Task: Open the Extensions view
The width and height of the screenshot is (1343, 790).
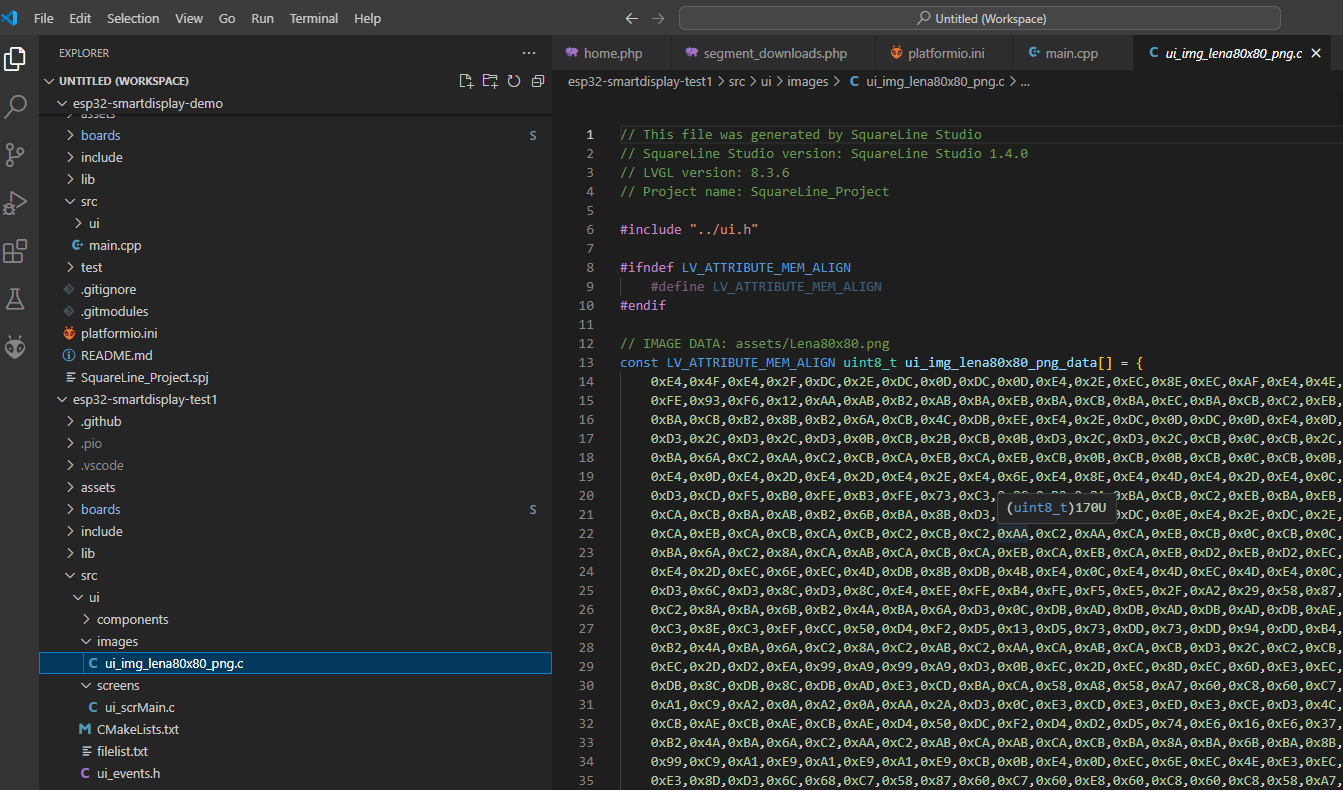Action: point(16,251)
